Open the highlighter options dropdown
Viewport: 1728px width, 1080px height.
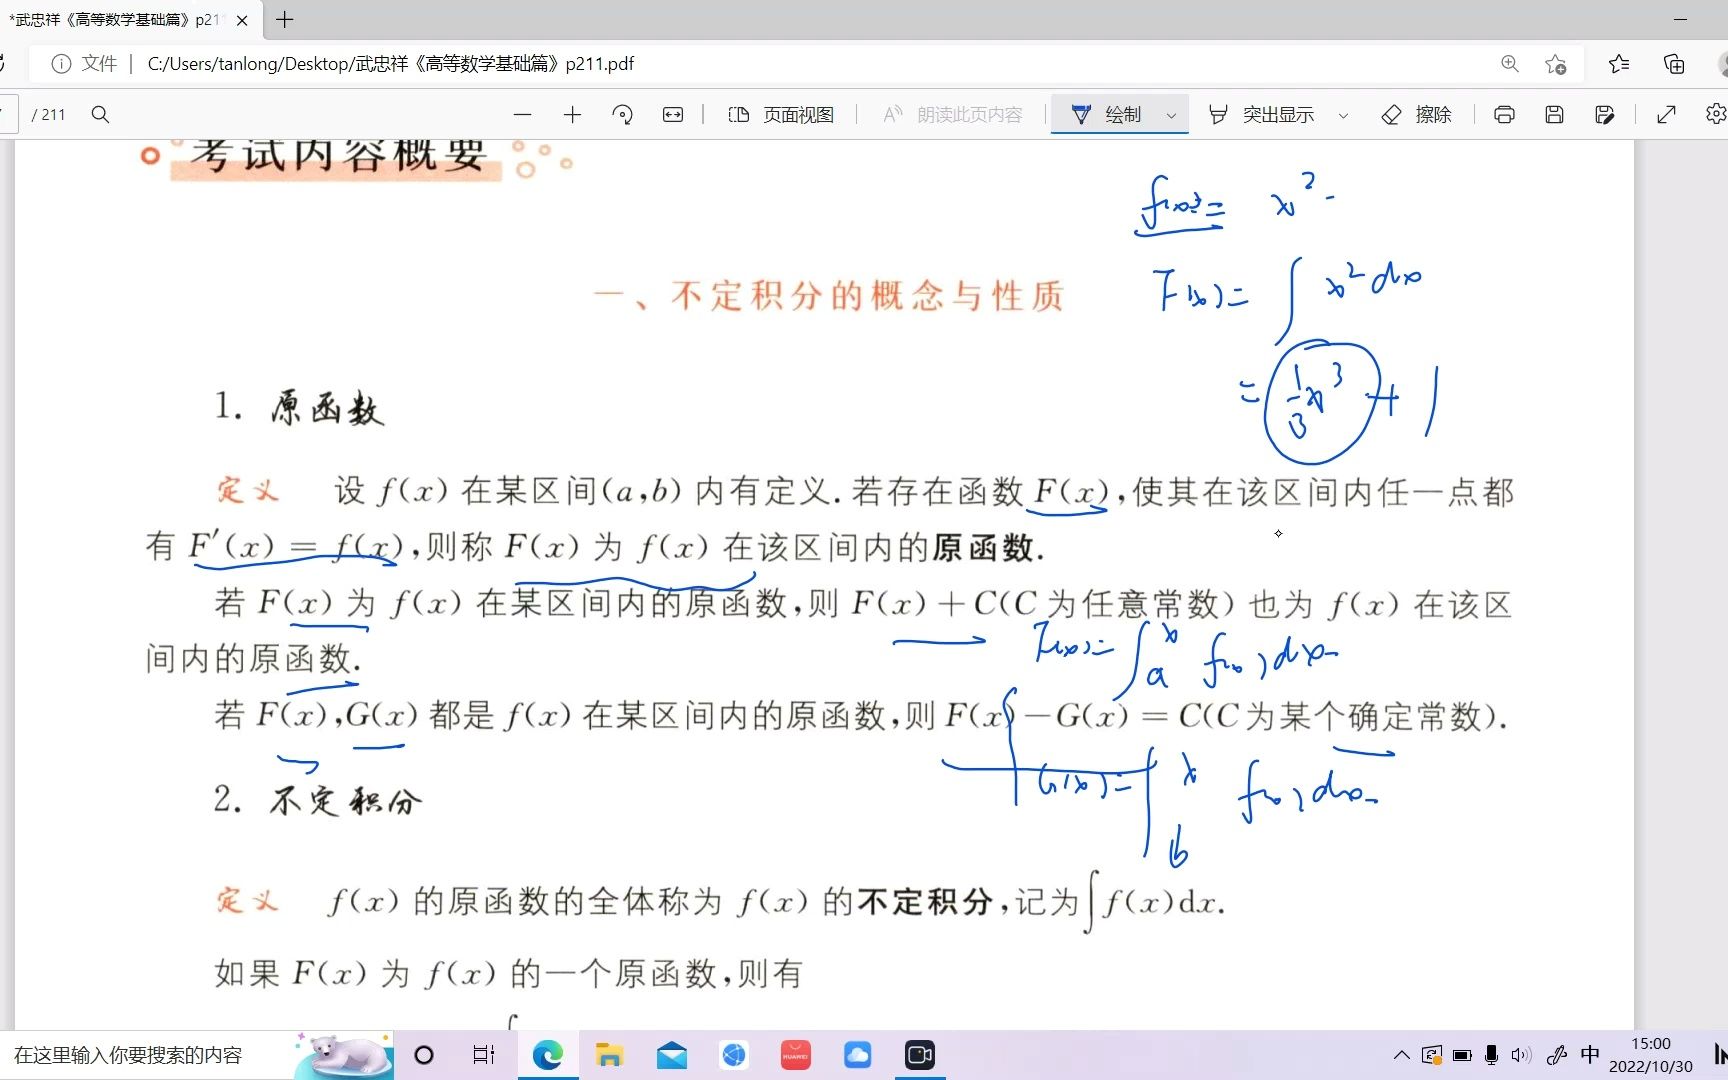(1342, 114)
